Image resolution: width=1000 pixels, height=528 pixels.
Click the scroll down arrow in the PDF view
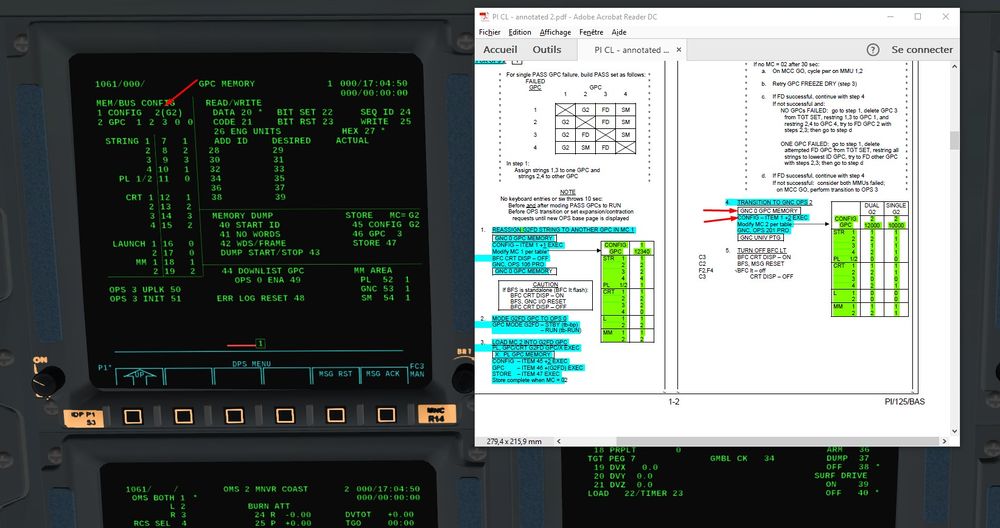click(x=954, y=432)
